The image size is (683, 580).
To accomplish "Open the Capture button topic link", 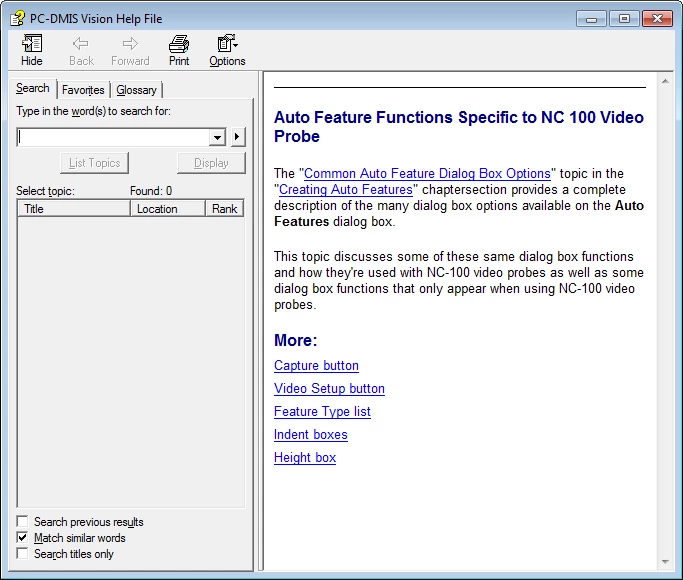I will [316, 365].
